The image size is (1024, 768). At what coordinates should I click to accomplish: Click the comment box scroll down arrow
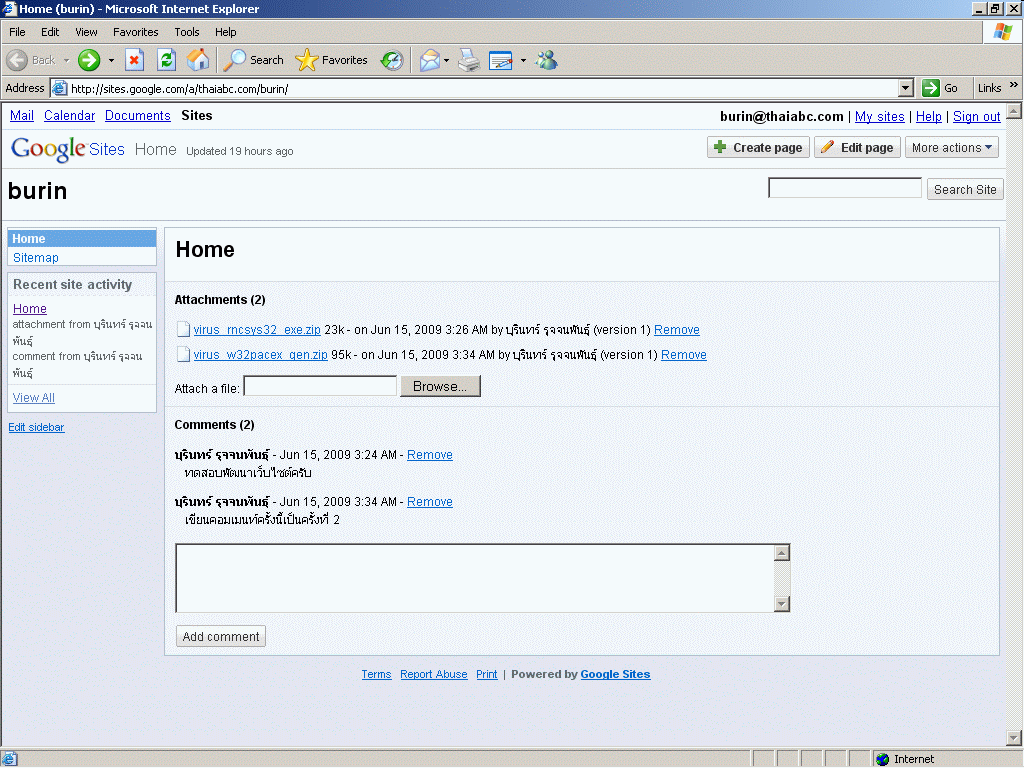tap(782, 604)
